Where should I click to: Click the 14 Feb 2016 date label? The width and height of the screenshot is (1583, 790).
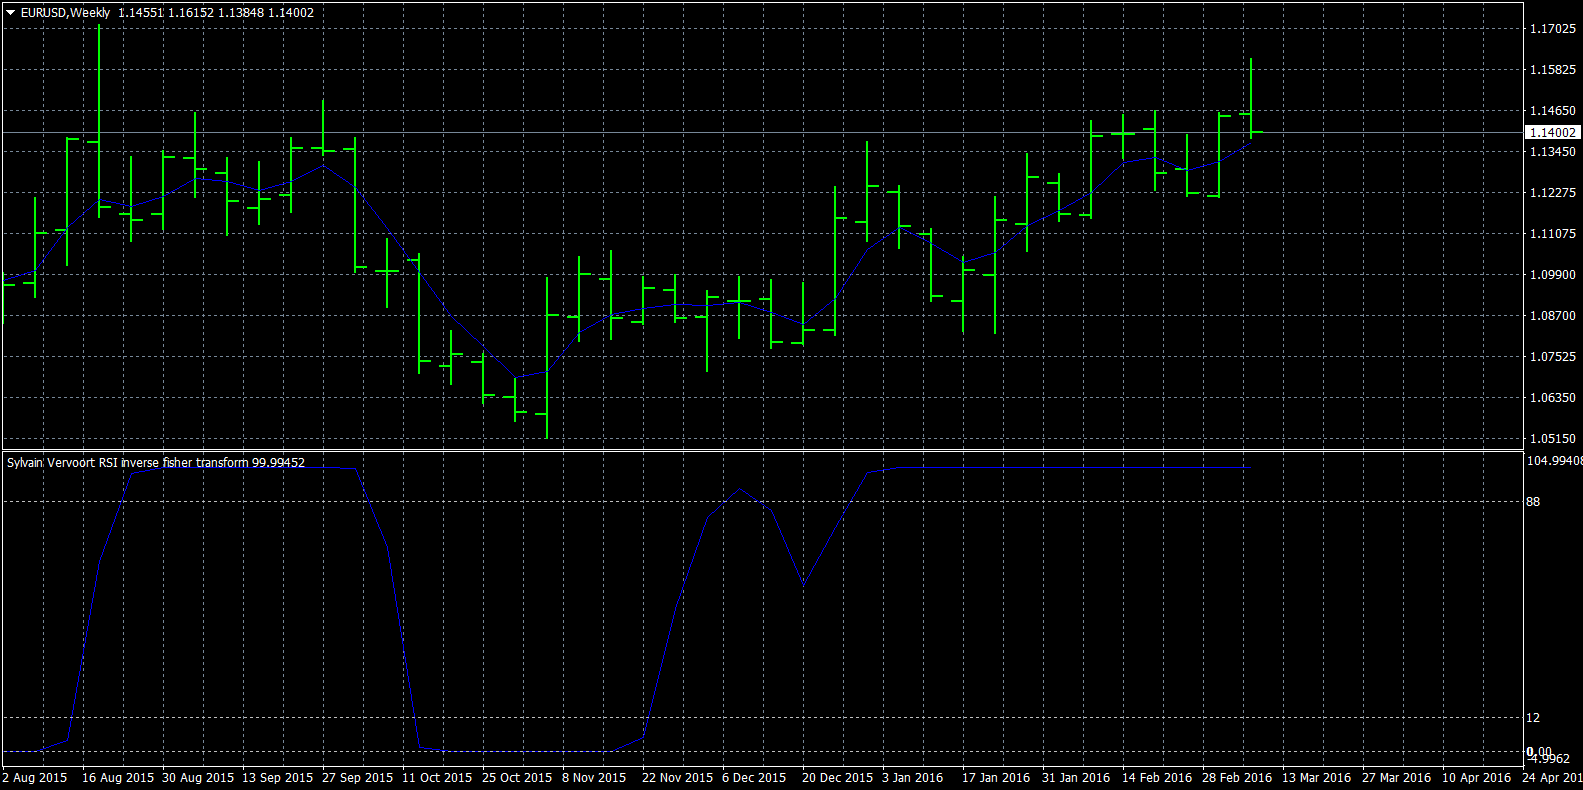coord(1157,778)
